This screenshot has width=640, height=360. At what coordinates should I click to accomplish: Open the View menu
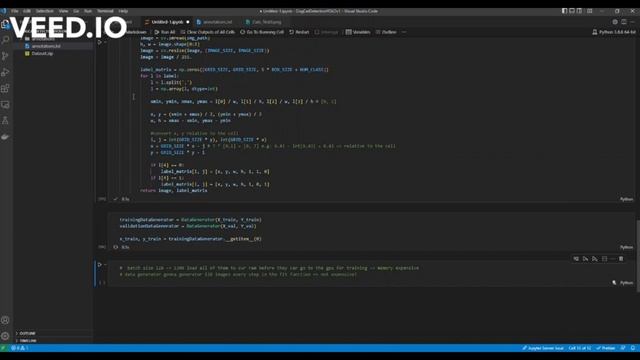point(63,11)
